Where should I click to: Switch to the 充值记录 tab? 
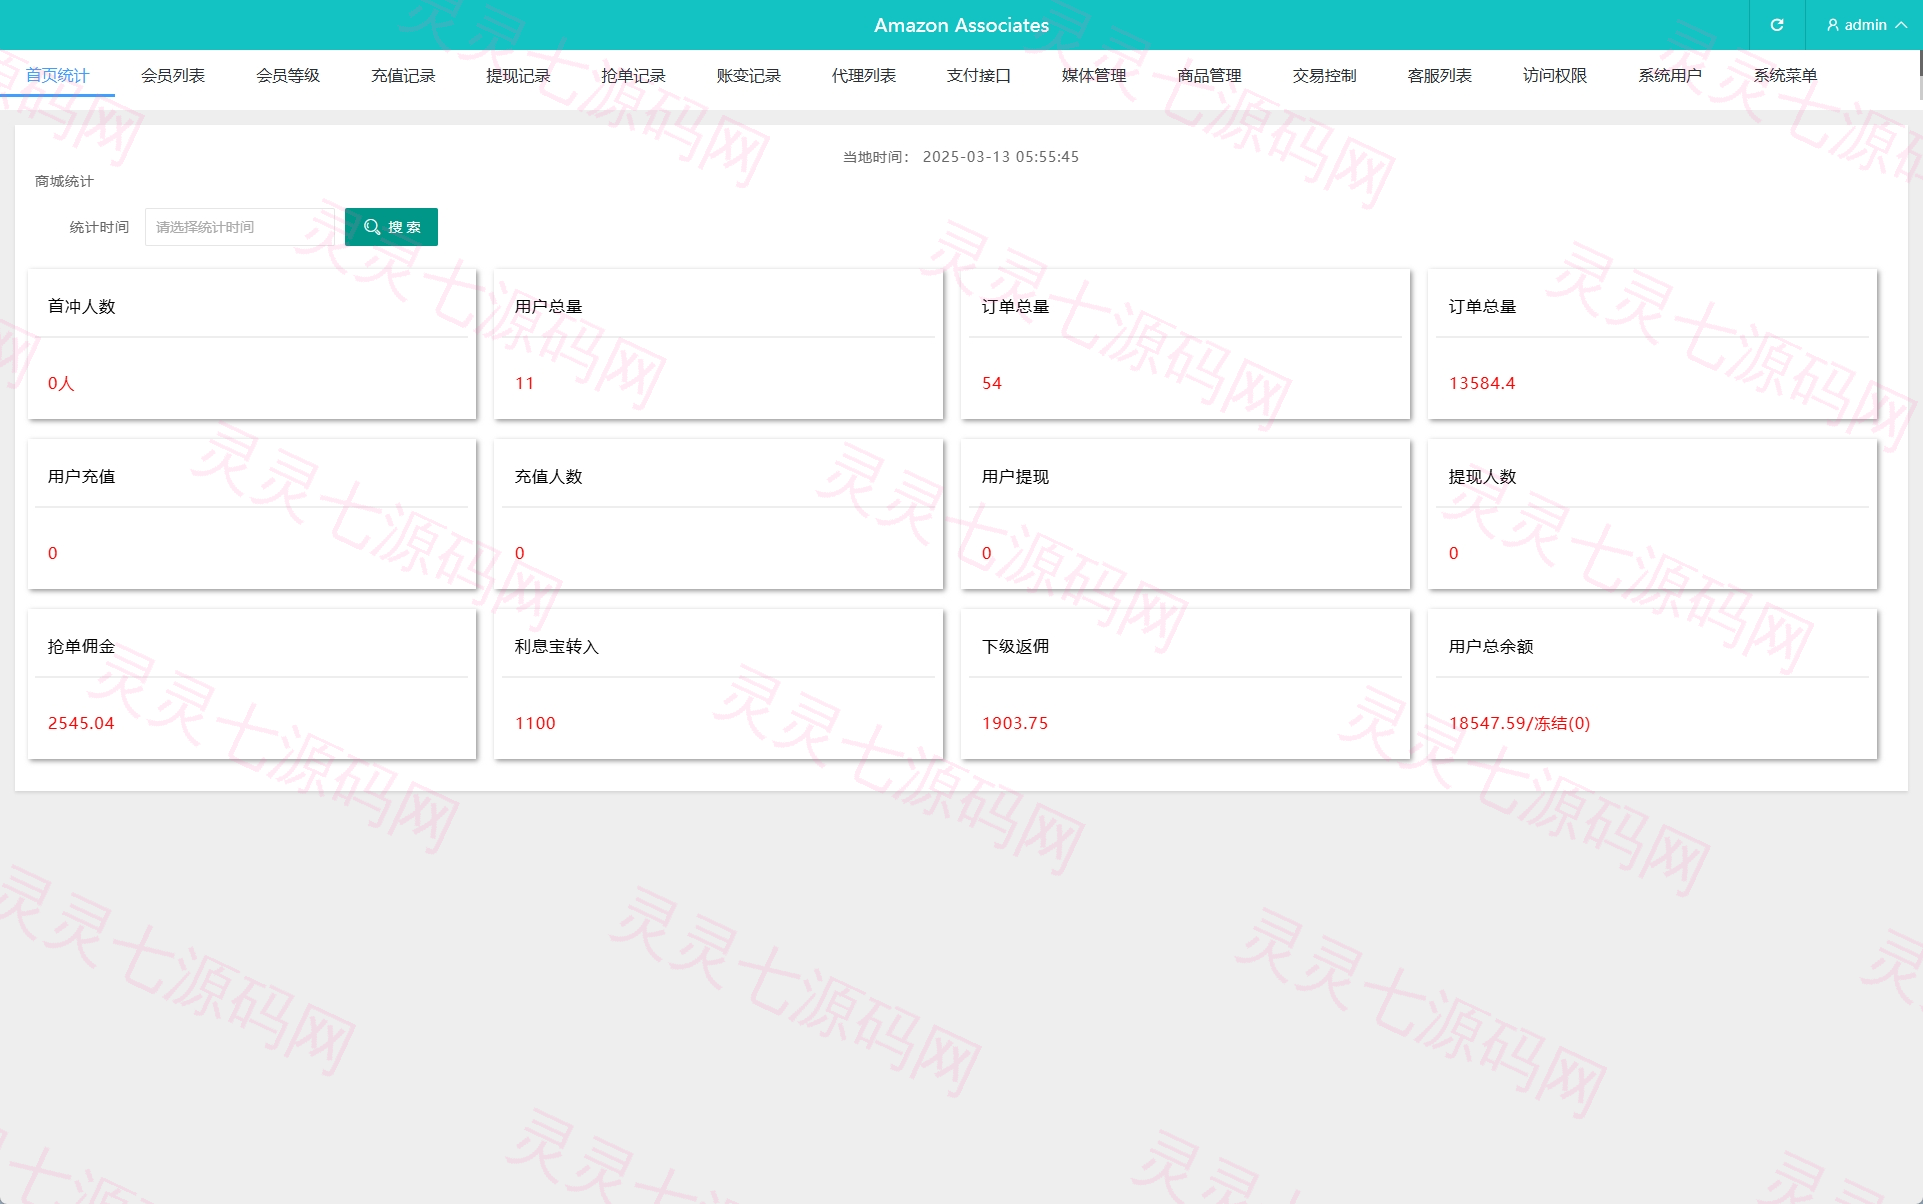coord(403,75)
